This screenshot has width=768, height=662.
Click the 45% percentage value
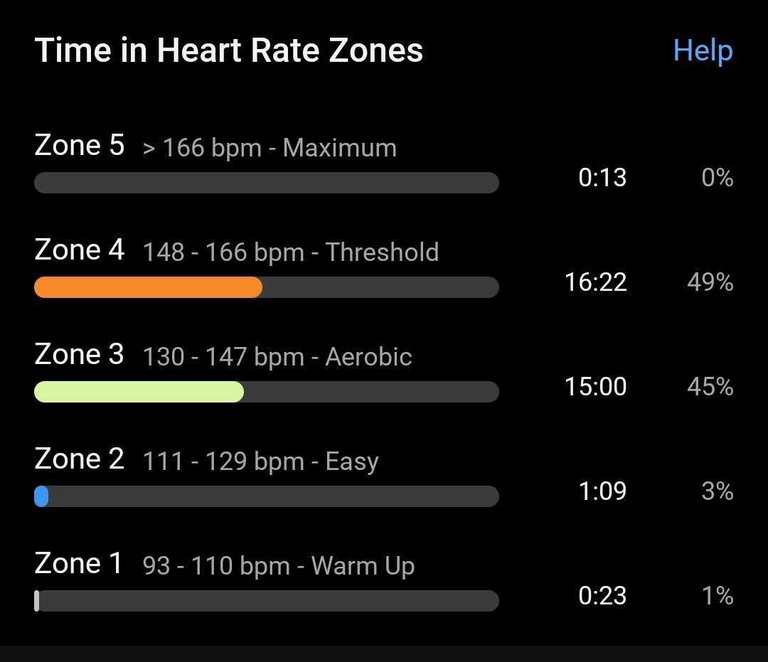[710, 386]
